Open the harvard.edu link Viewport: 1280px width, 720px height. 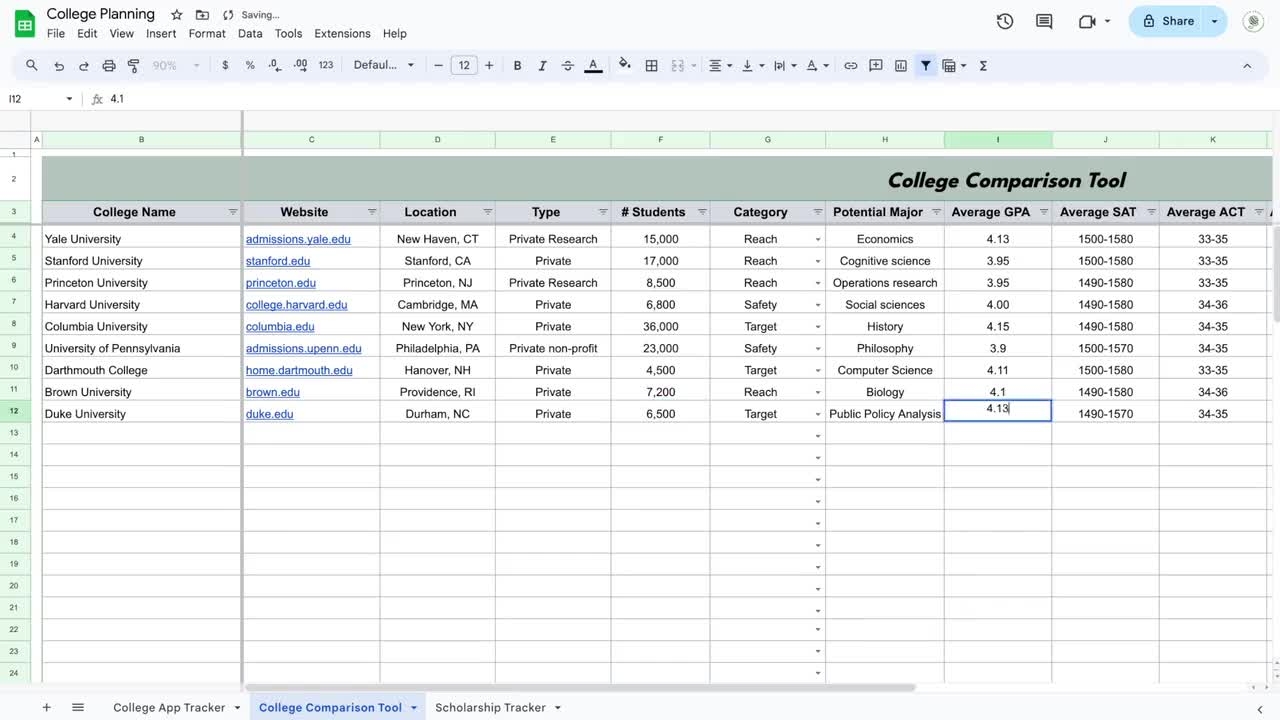click(x=296, y=304)
